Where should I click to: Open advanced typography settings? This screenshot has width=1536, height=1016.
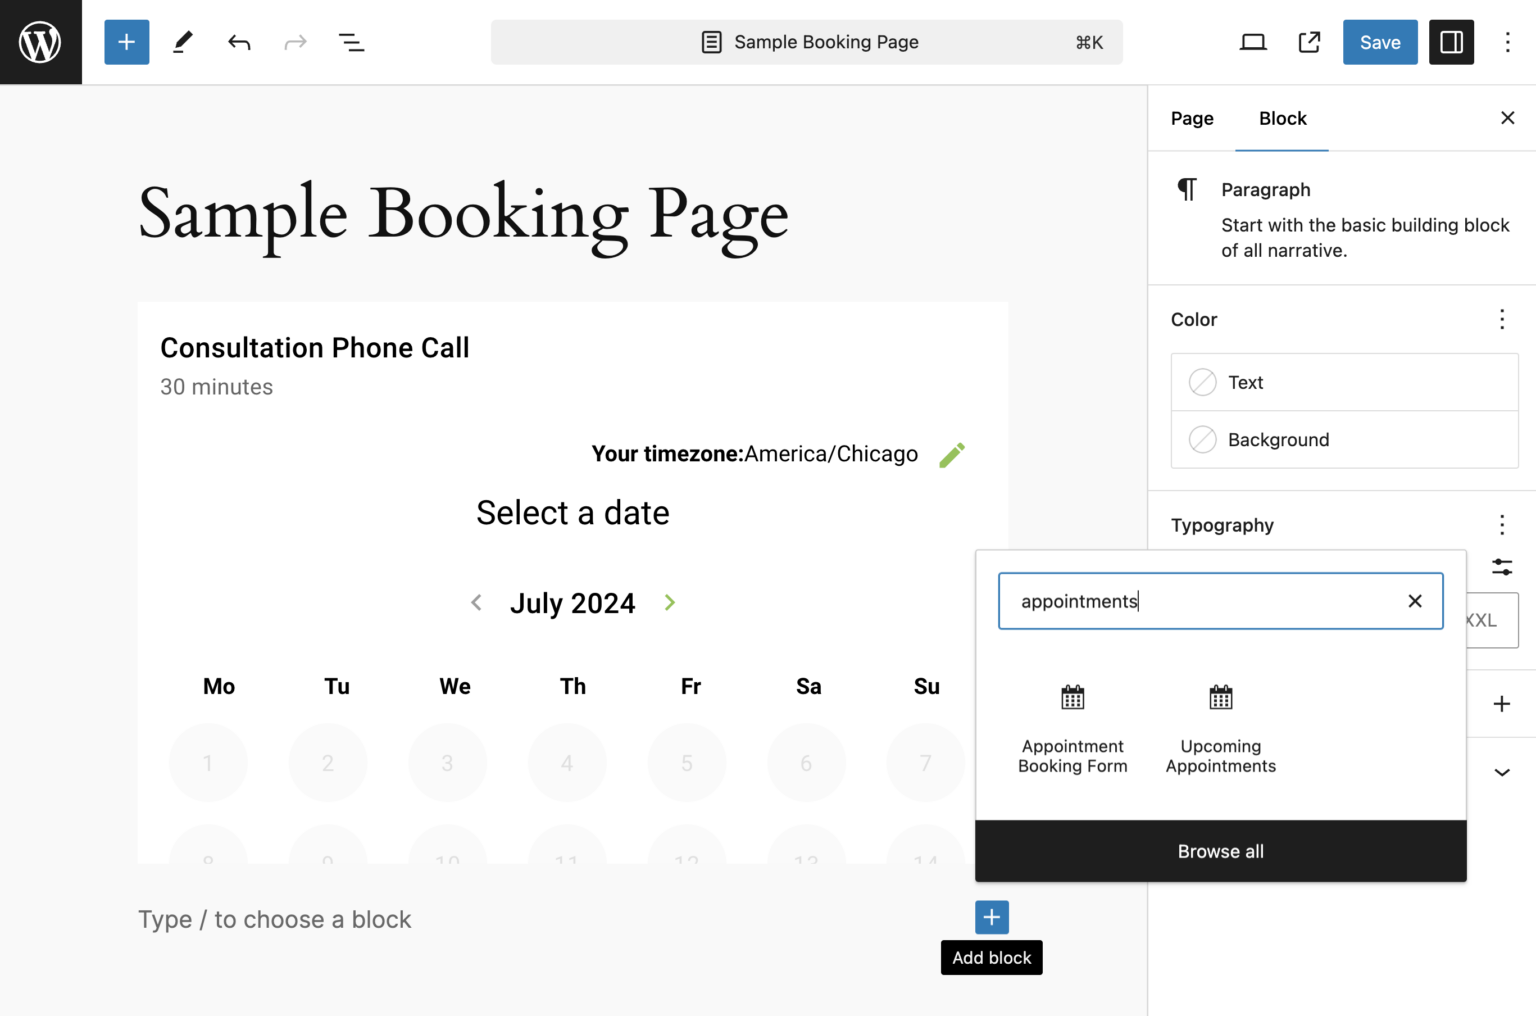[x=1502, y=567]
